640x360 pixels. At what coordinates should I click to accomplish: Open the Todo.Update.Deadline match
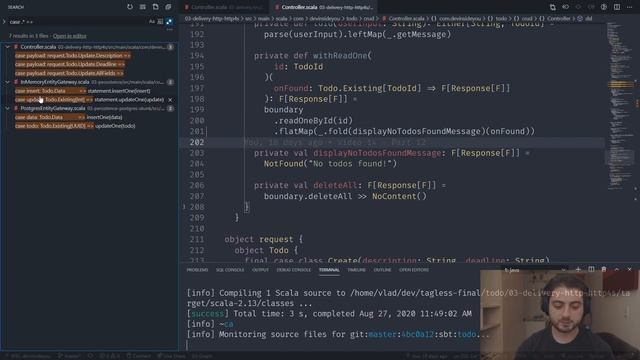(70, 64)
